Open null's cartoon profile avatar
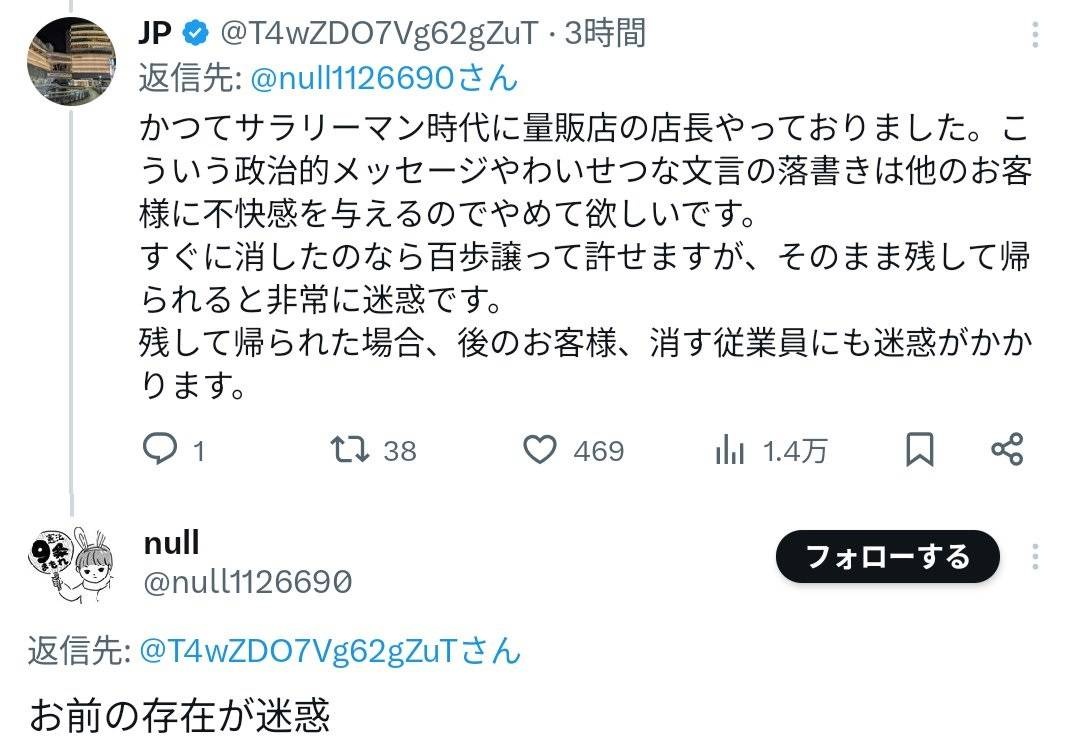The width and height of the screenshot is (1079, 744). coord(71,564)
